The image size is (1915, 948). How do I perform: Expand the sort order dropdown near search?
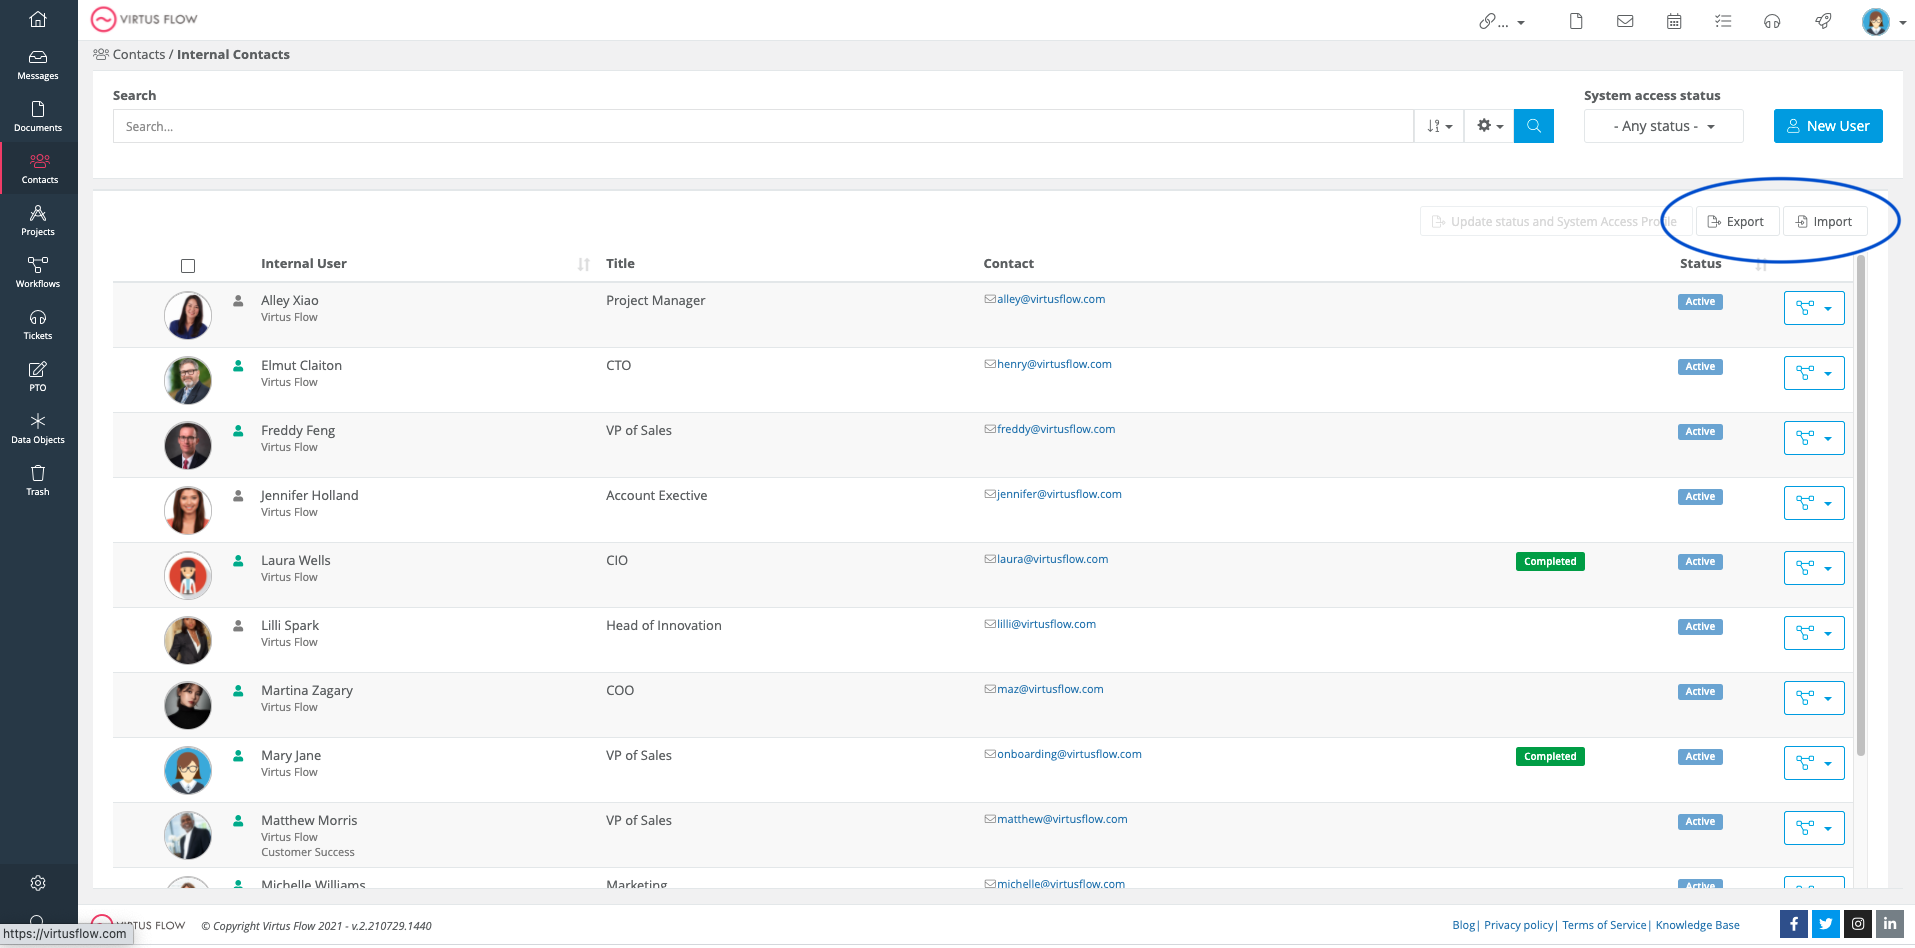(x=1438, y=126)
